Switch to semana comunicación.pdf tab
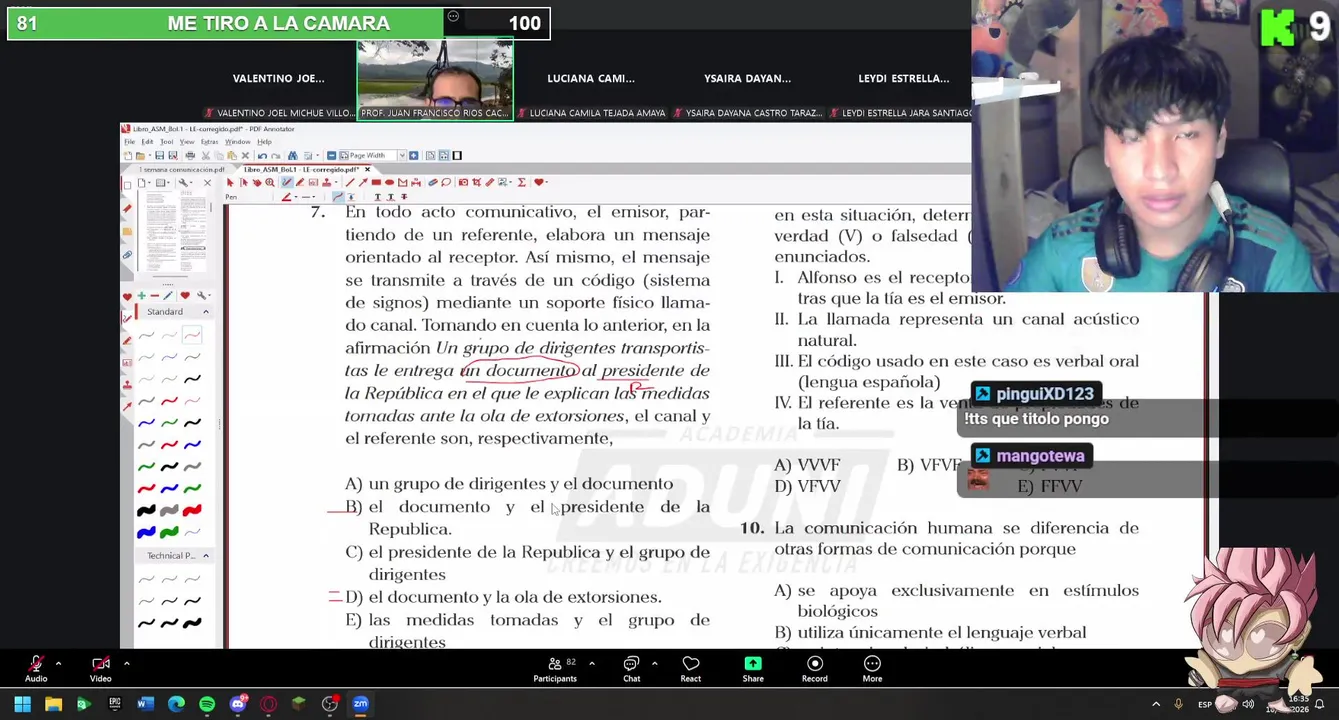The height and width of the screenshot is (720, 1339). pos(182,170)
